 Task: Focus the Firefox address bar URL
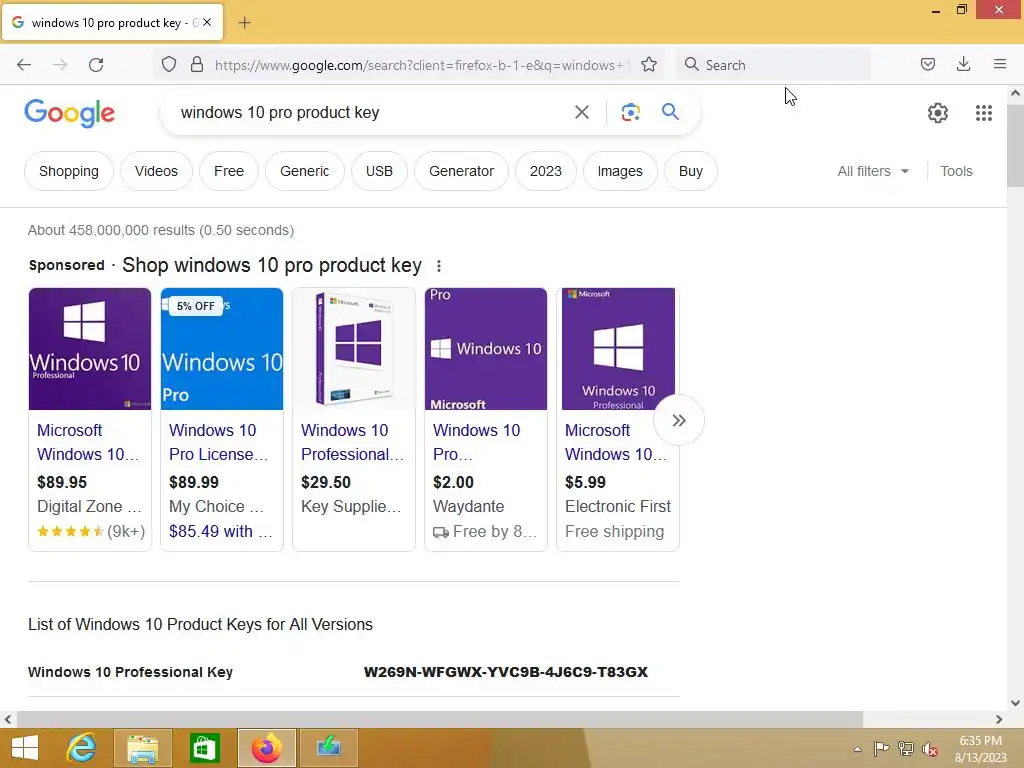tap(422, 65)
